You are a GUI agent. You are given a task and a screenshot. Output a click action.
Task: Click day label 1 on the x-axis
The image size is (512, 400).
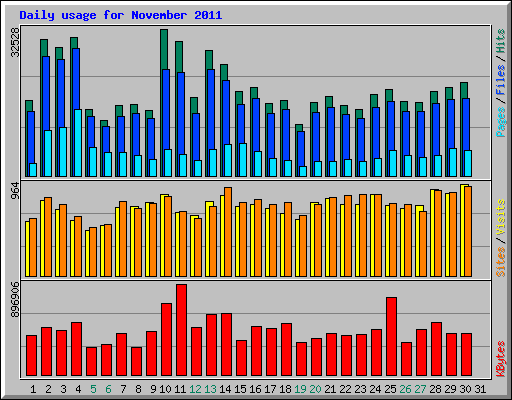(33, 389)
